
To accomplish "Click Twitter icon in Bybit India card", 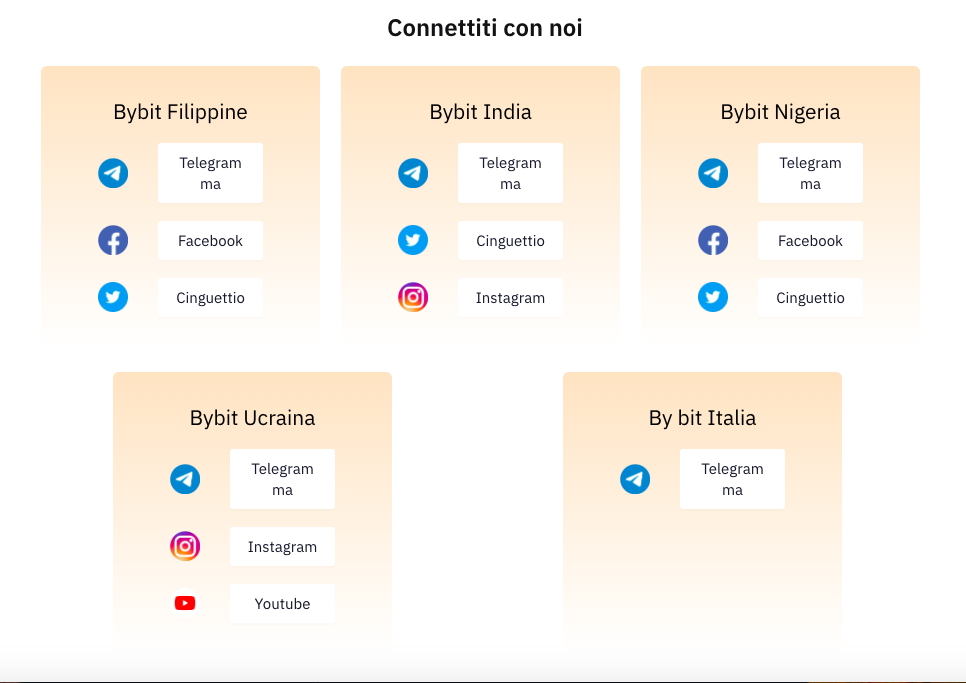I will 413,240.
